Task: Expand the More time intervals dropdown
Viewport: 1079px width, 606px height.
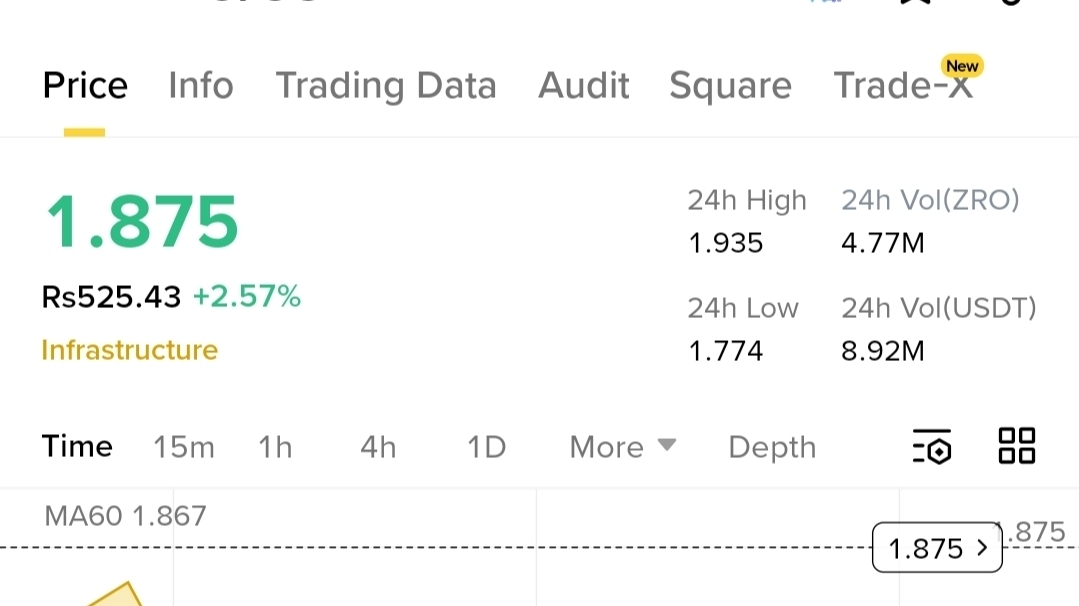Action: pyautogui.click(x=622, y=447)
